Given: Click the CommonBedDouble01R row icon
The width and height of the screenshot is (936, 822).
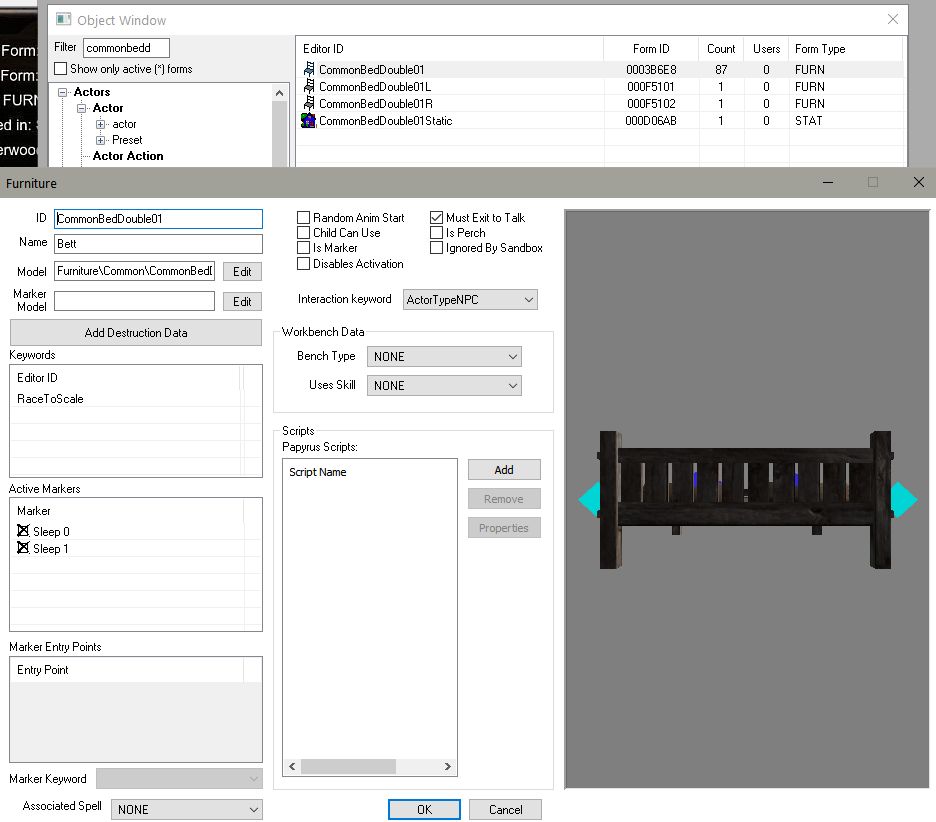Looking at the screenshot, I should [x=309, y=104].
